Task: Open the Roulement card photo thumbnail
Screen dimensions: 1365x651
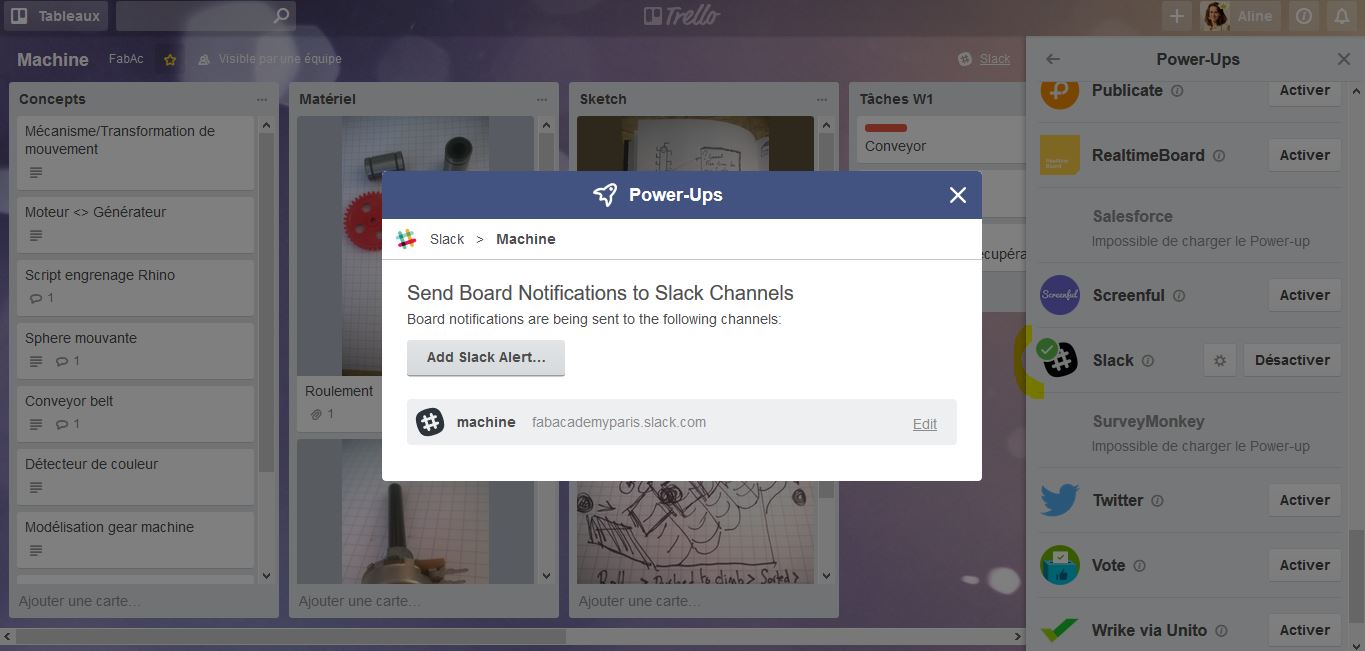Action: tap(416, 246)
